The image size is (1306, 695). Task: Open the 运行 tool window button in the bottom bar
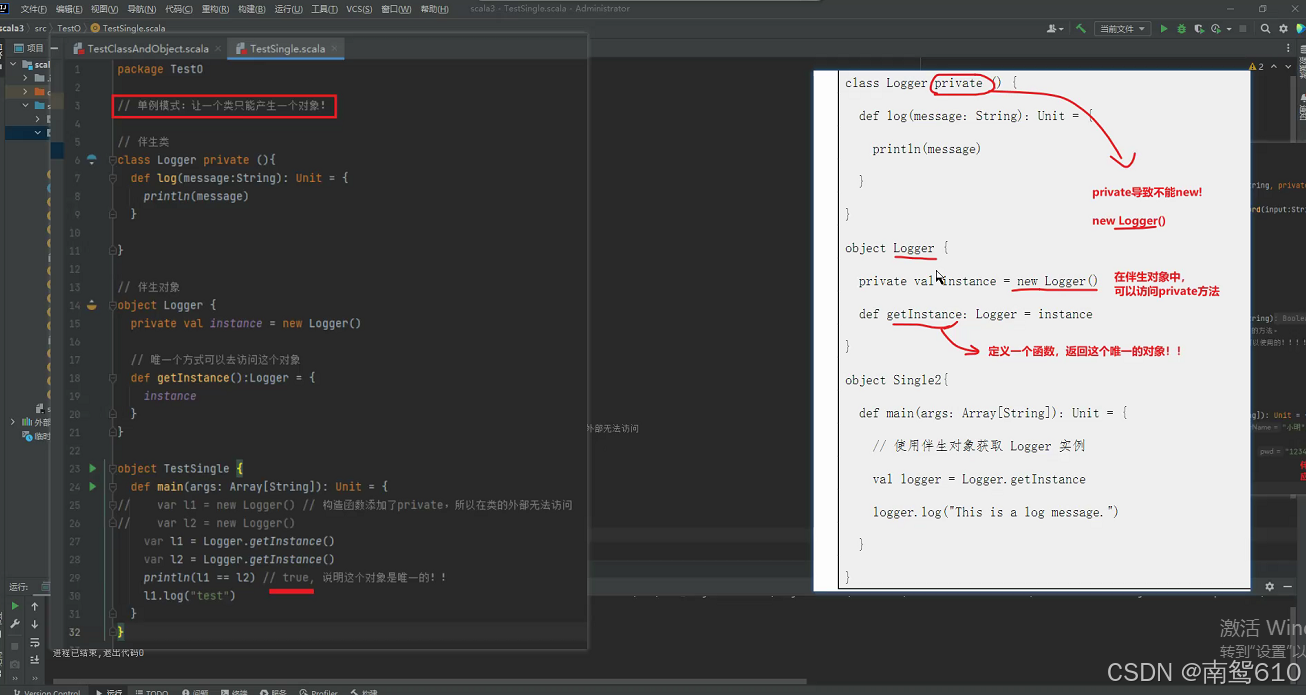[x=110, y=691]
